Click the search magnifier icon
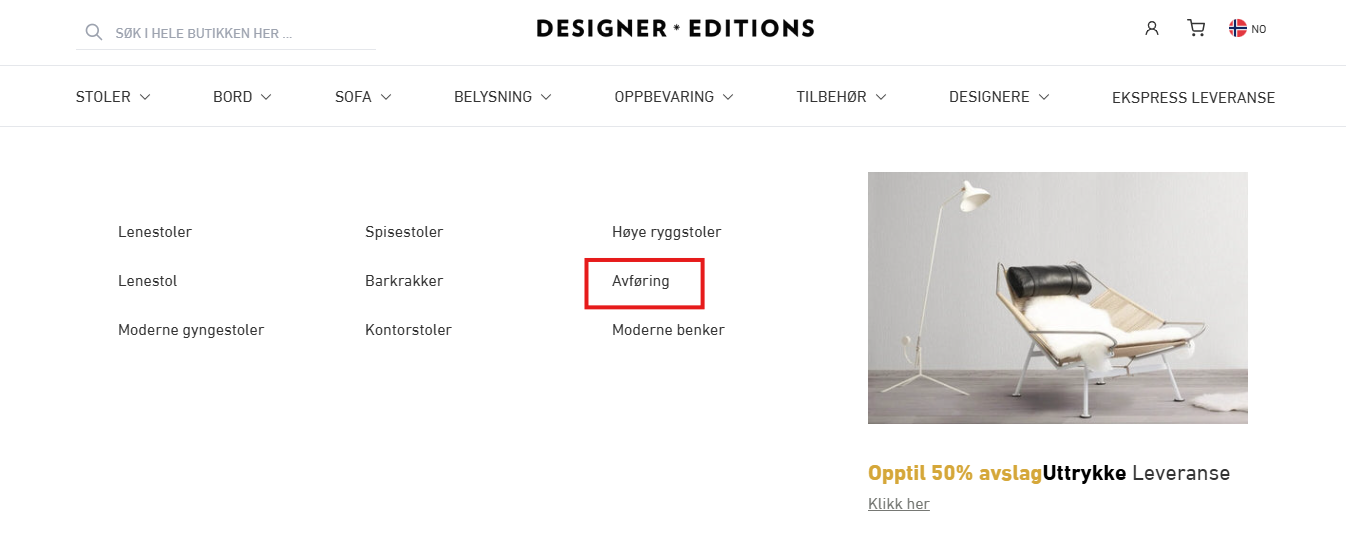 [94, 32]
